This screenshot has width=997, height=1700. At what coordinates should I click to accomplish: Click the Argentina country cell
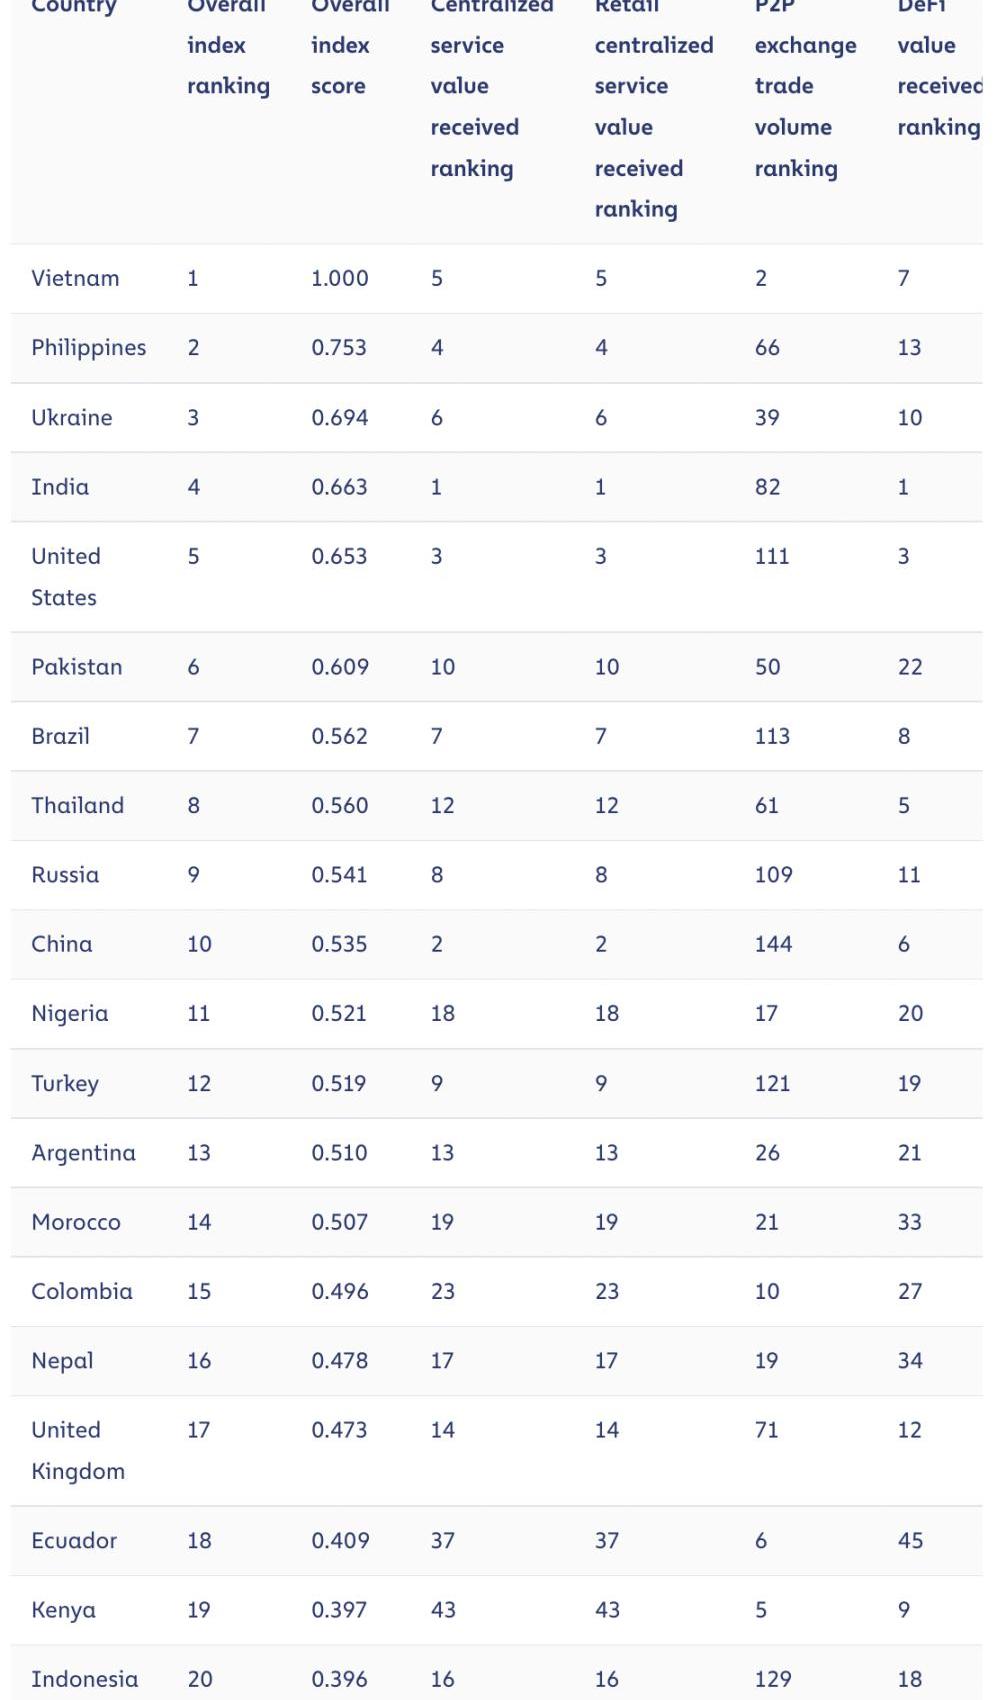pyautogui.click(x=83, y=1153)
